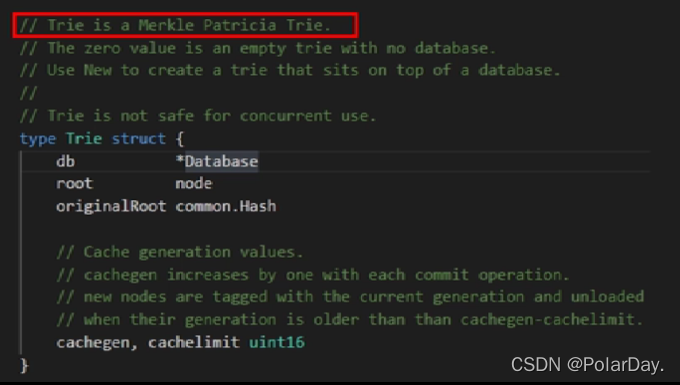The height and width of the screenshot is (385, 680).
Task: Select the node type of root
Action: (x=194, y=184)
